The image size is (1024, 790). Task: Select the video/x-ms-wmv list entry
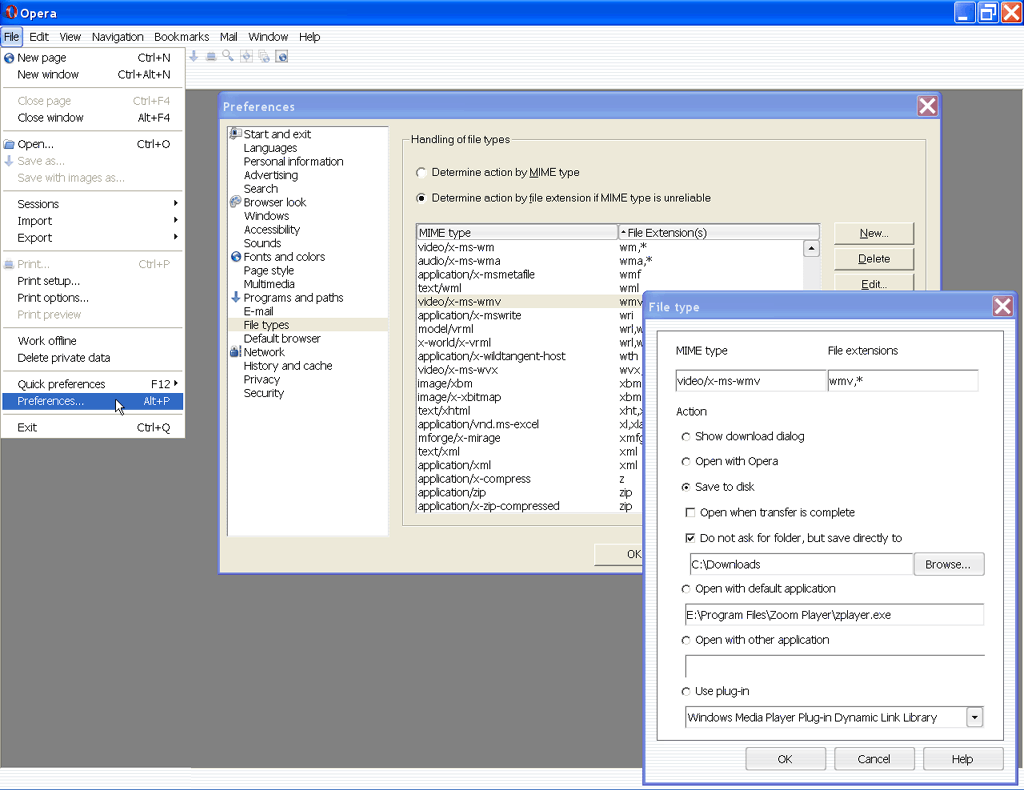pyautogui.click(x=470, y=301)
